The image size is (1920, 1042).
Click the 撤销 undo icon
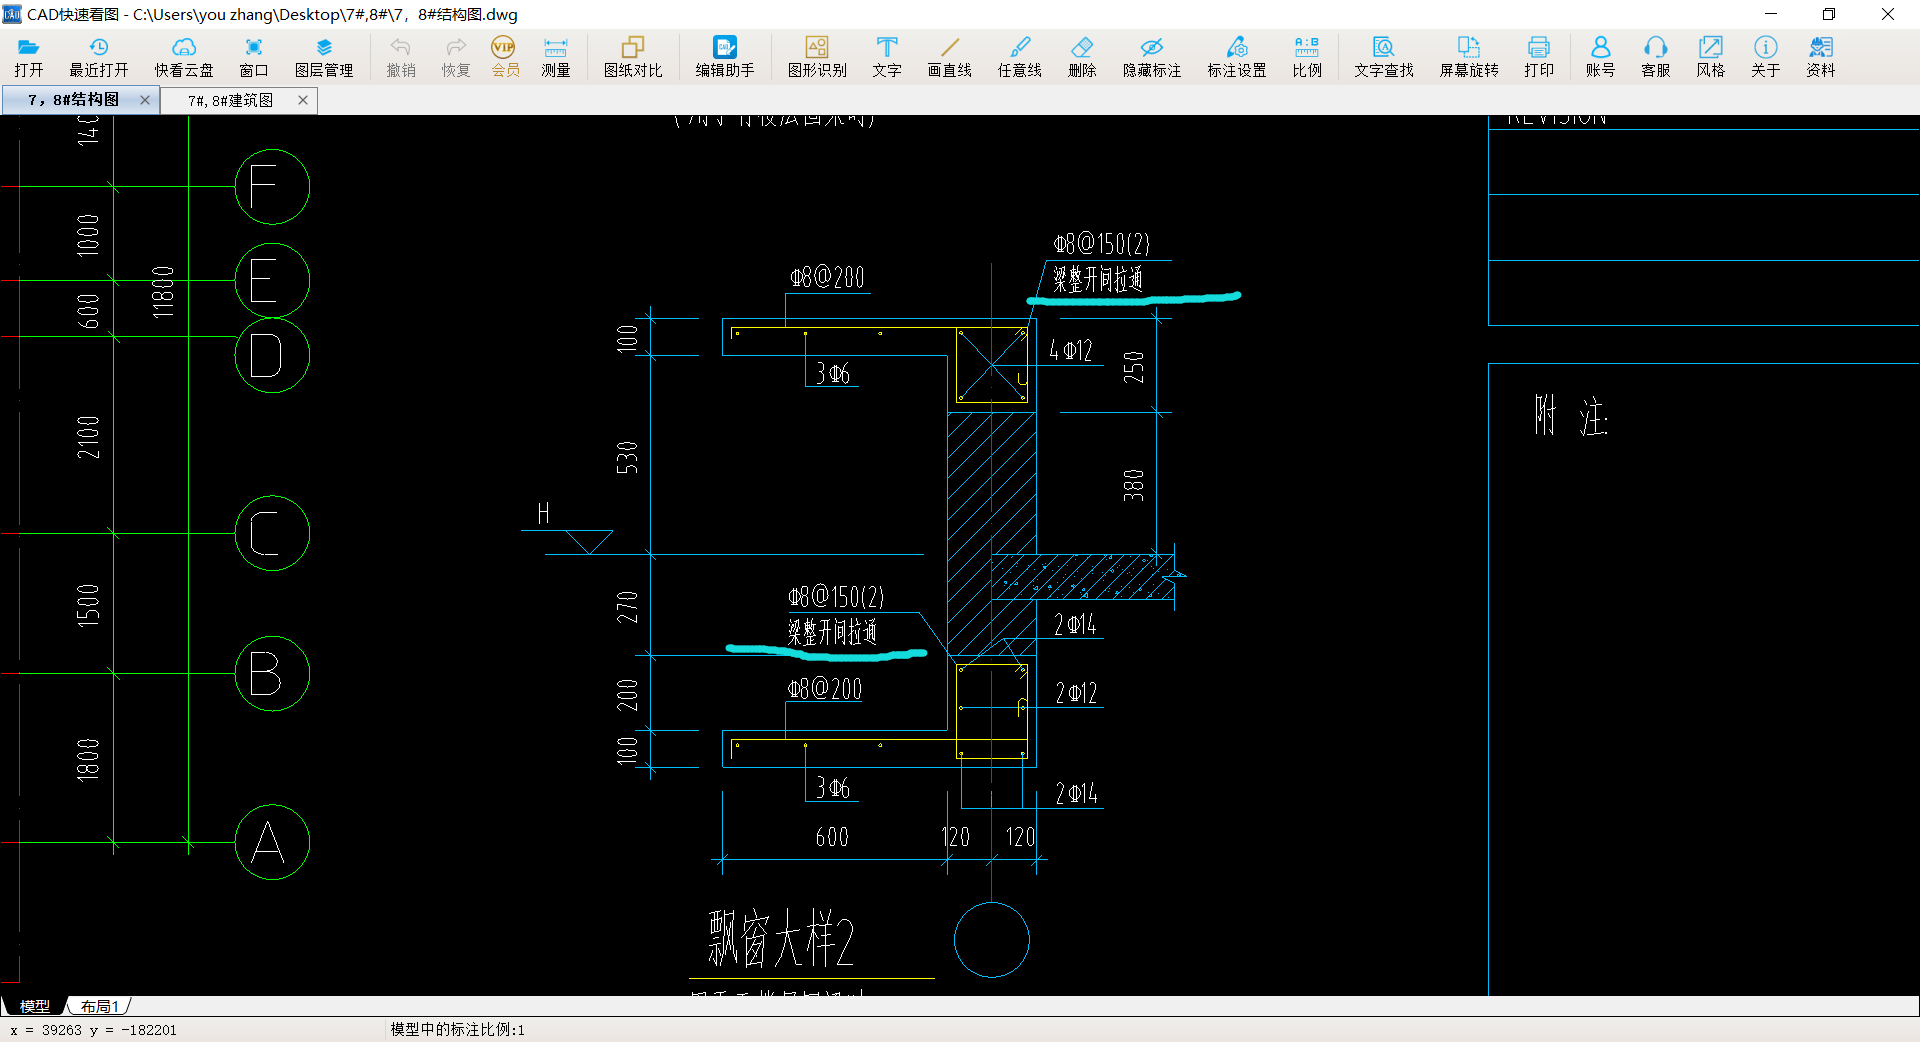(x=401, y=57)
